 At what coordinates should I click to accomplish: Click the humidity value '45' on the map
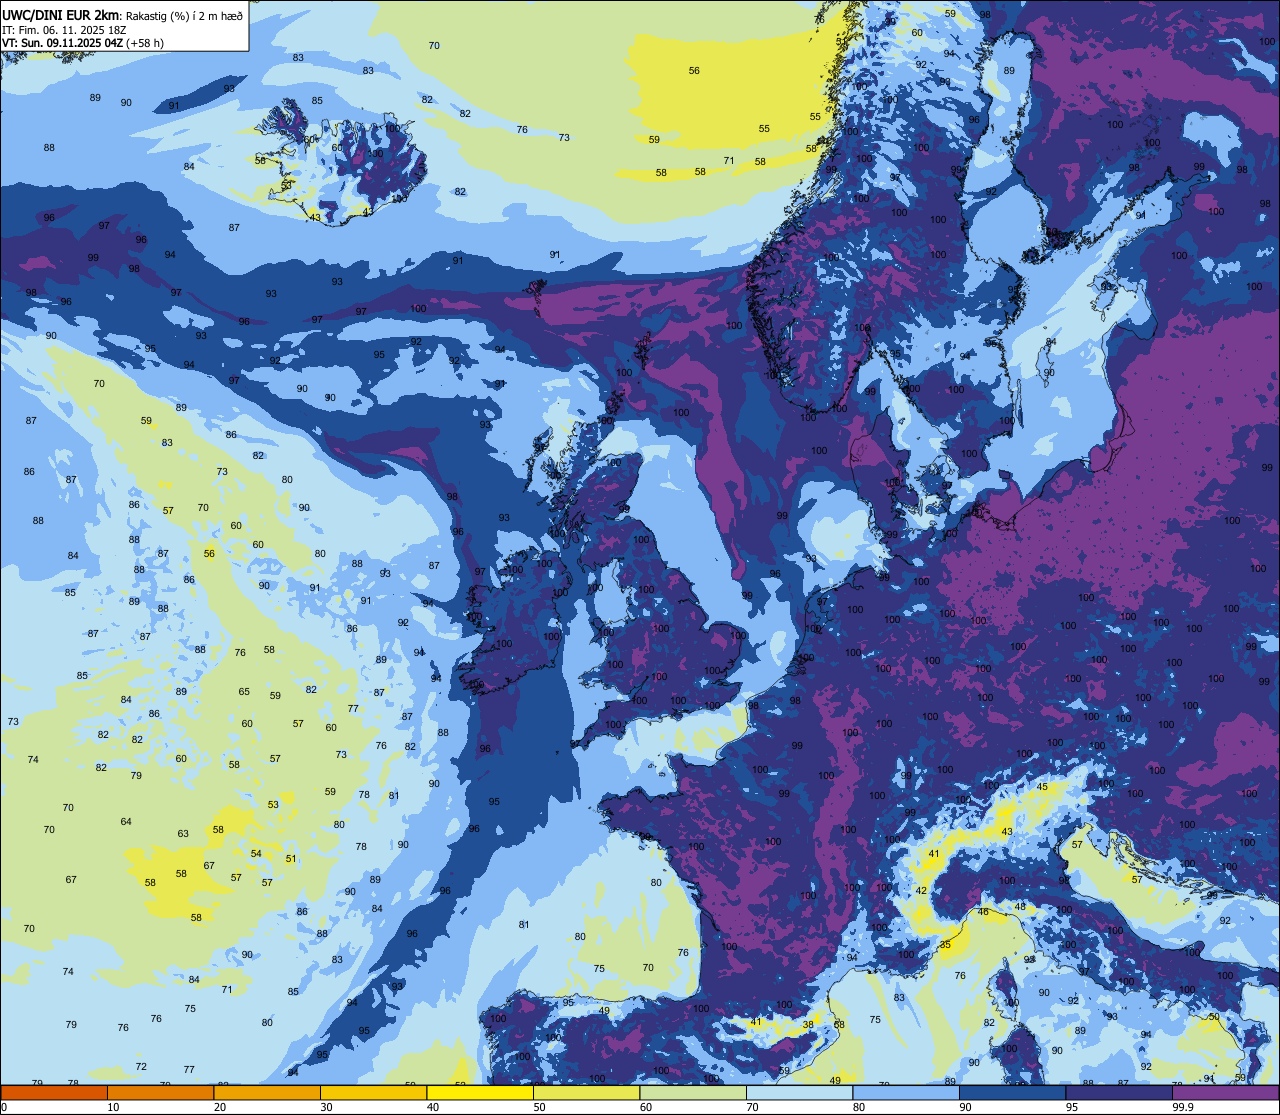point(1042,787)
